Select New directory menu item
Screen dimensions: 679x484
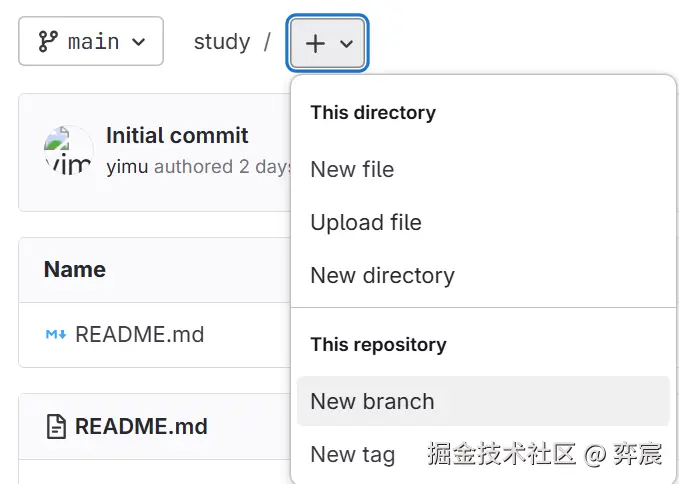pyautogui.click(x=382, y=275)
